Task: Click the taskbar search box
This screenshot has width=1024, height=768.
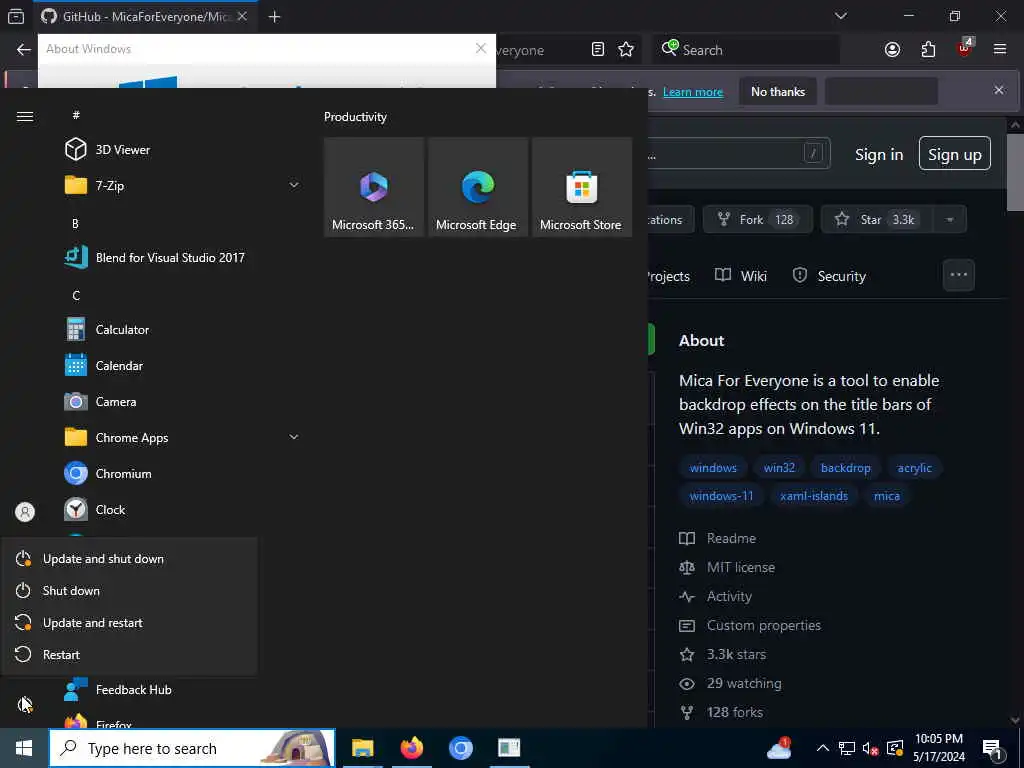Action: point(192,748)
